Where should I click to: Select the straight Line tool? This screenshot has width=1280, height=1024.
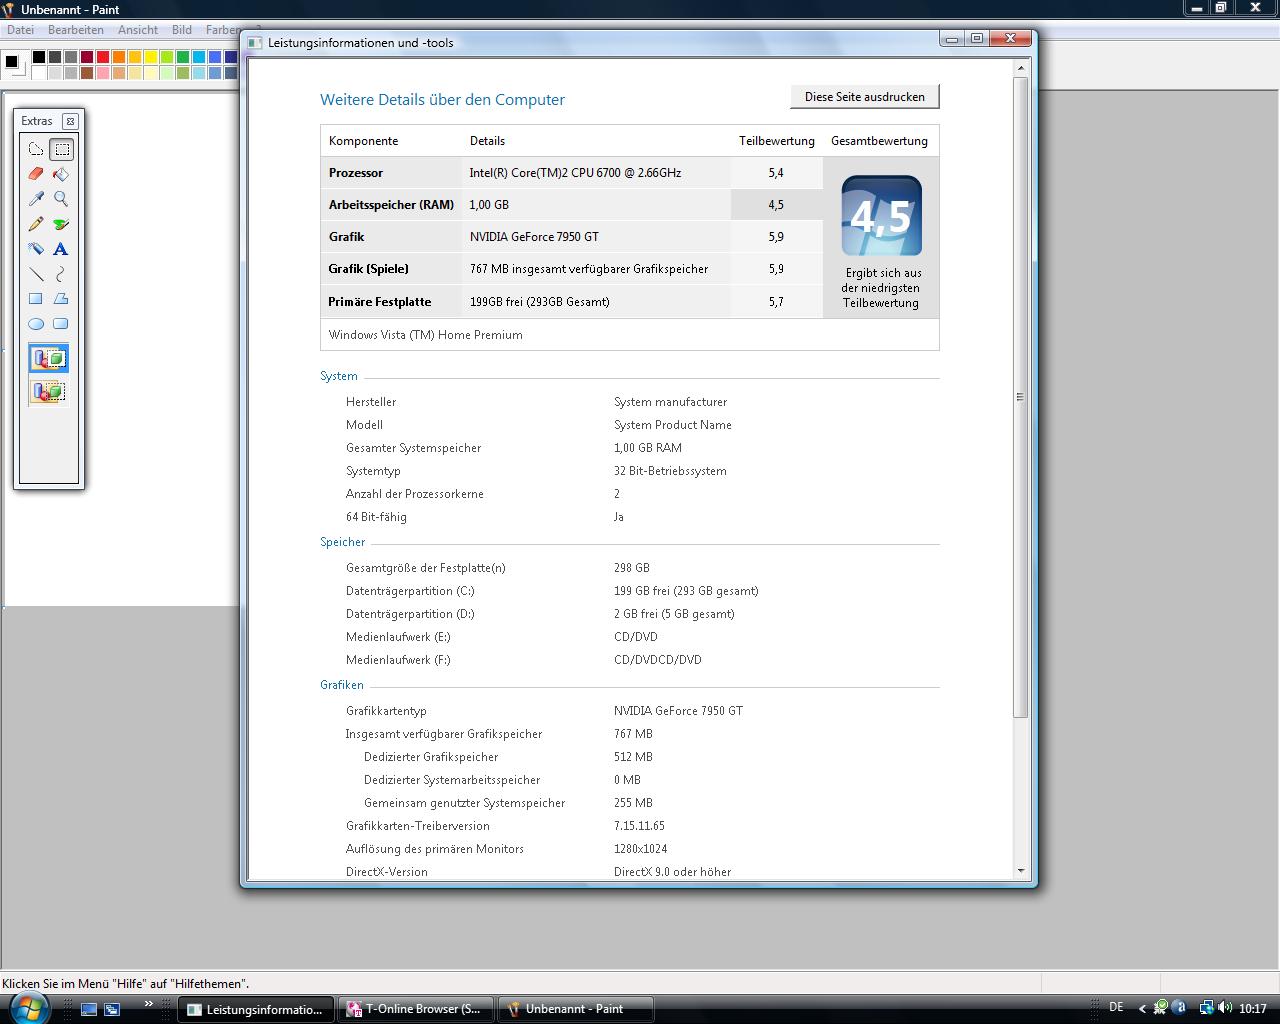36,274
